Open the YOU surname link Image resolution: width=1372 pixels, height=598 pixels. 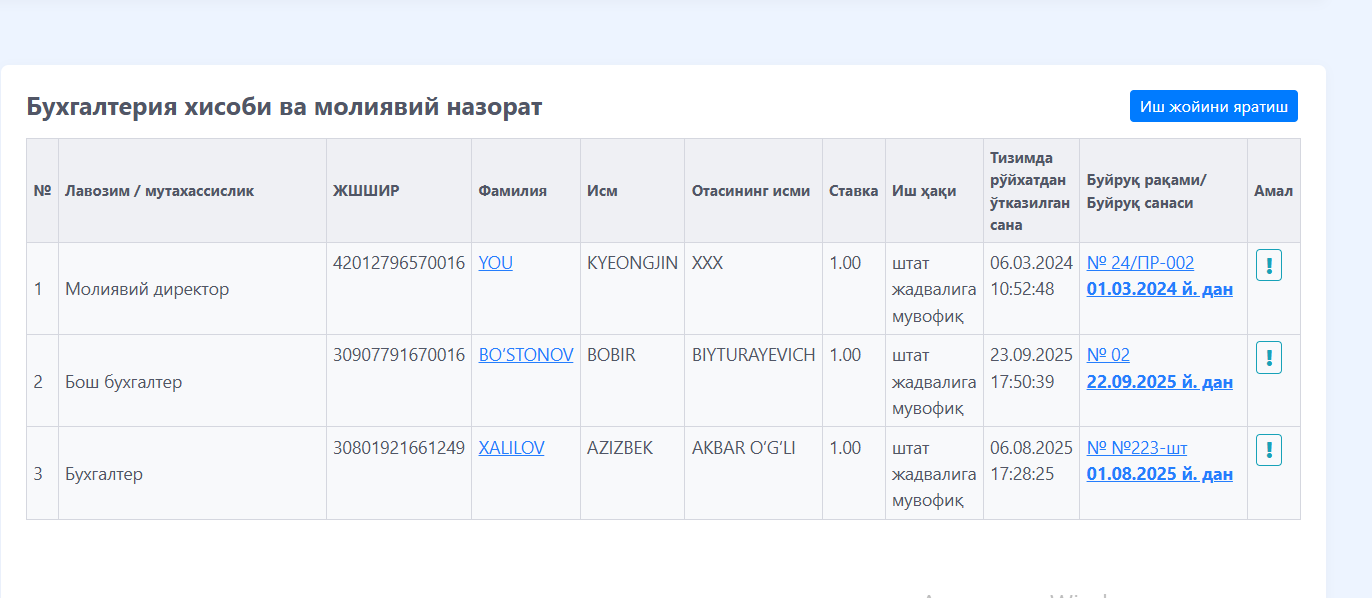tap(495, 263)
